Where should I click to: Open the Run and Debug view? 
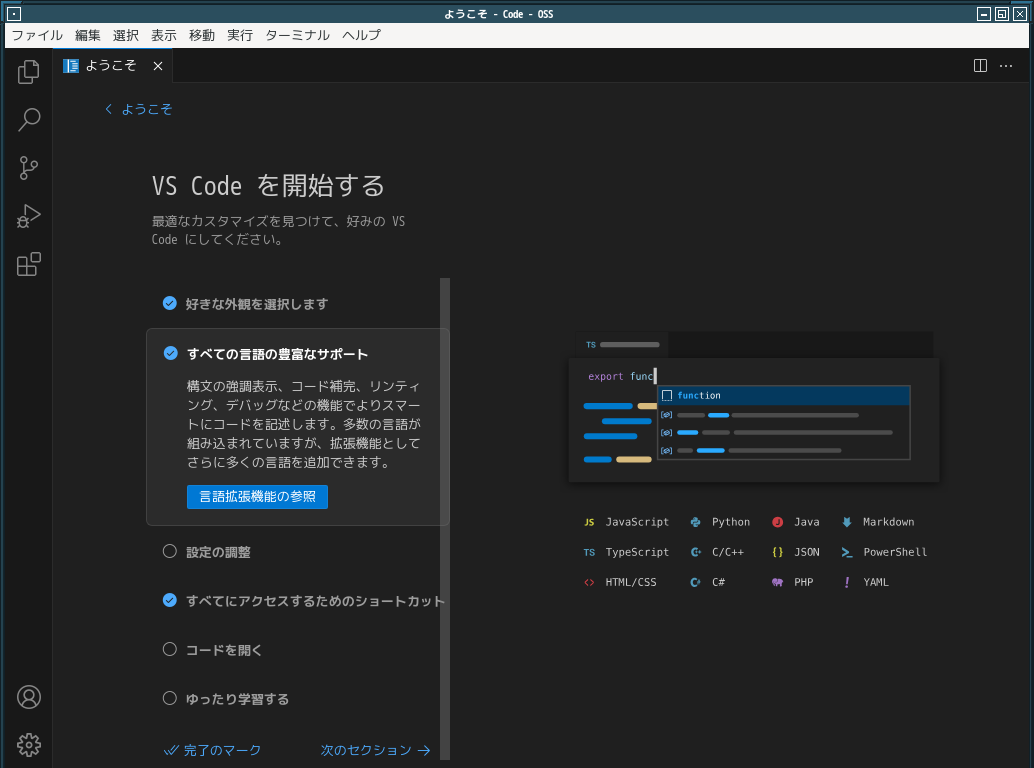(x=28, y=216)
